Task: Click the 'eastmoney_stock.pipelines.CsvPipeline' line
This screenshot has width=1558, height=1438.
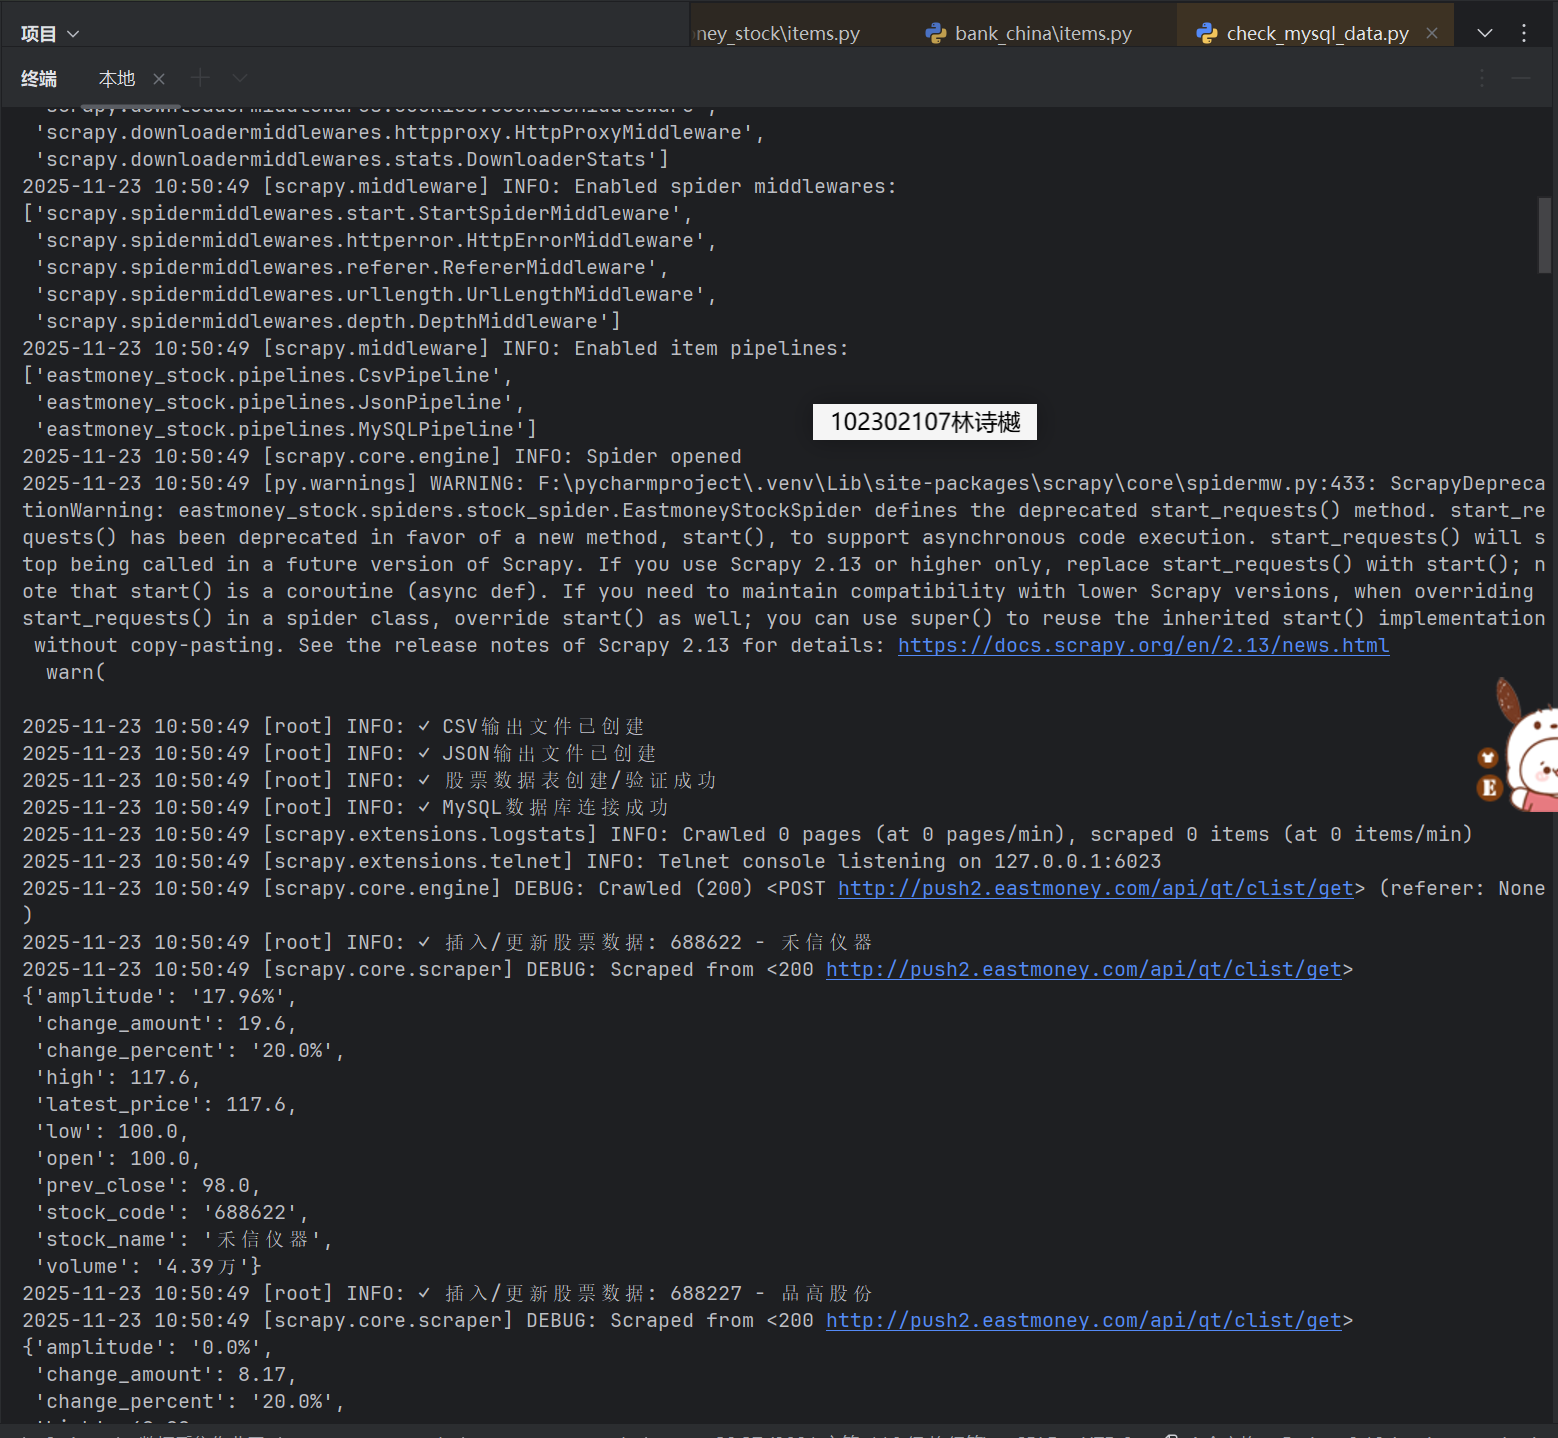Action: point(267,375)
